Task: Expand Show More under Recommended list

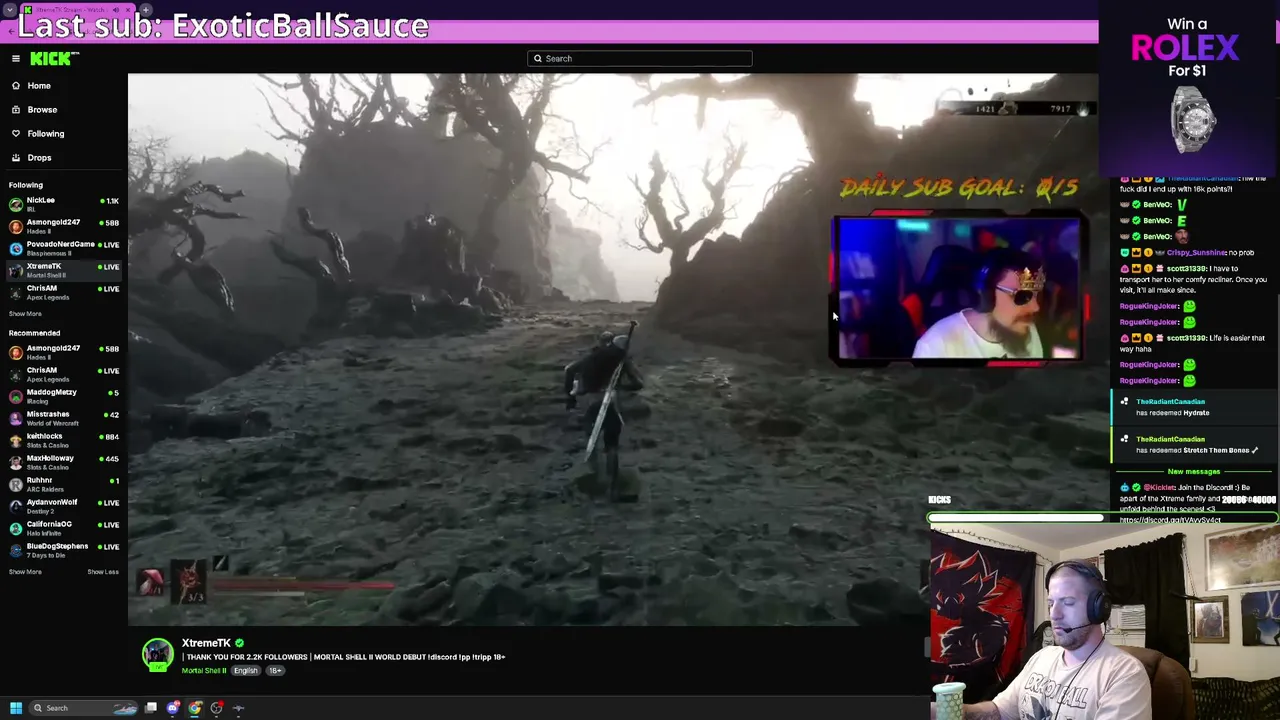Action: pyautogui.click(x=25, y=572)
